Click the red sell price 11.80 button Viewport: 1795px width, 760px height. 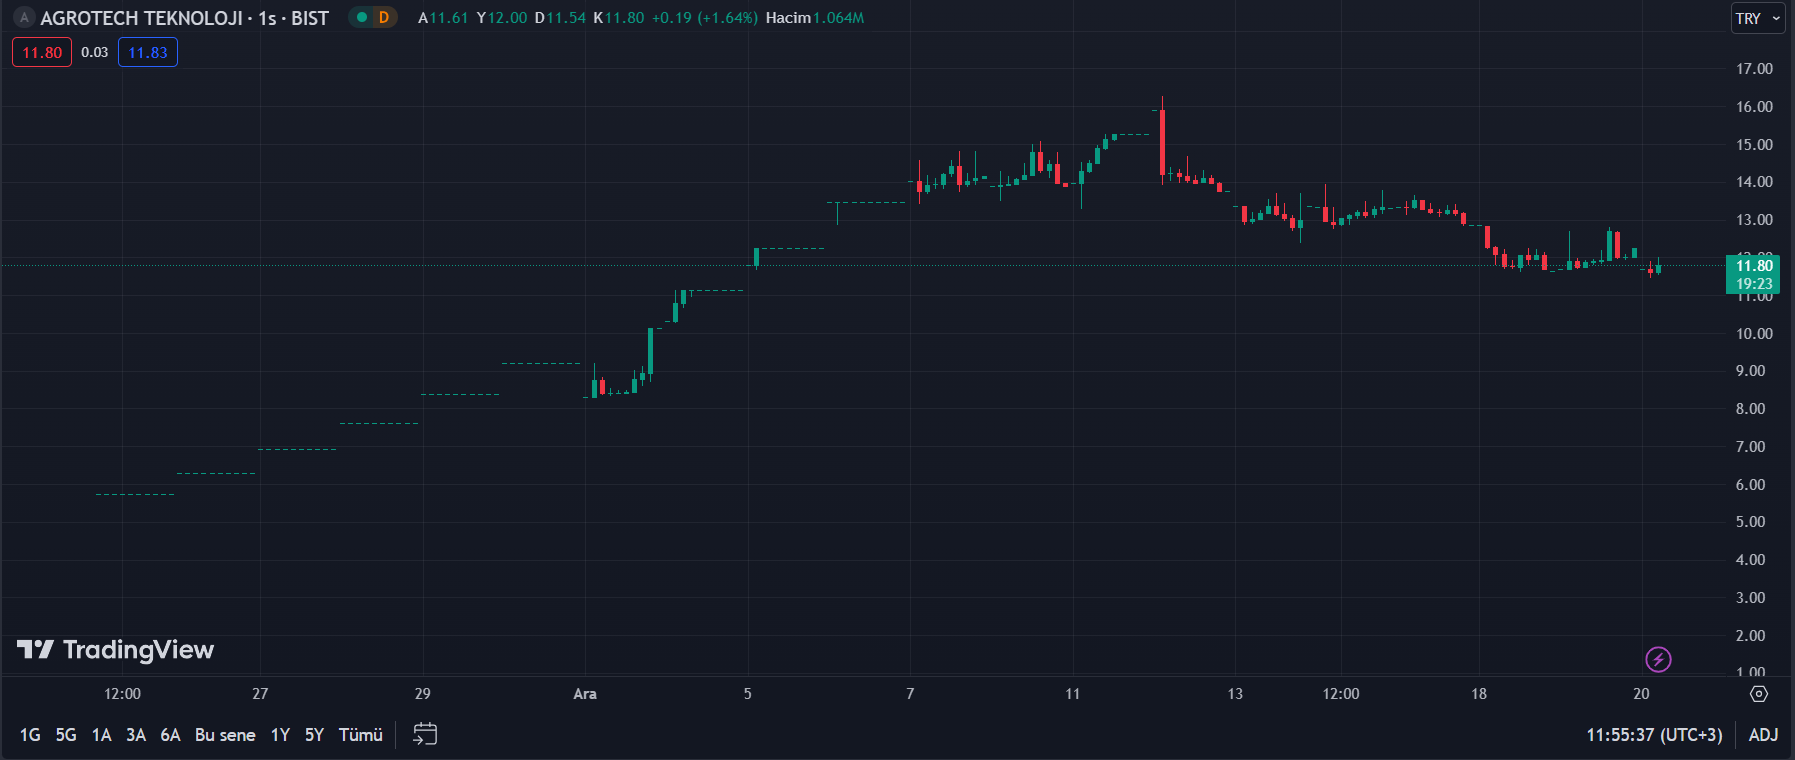pos(42,52)
